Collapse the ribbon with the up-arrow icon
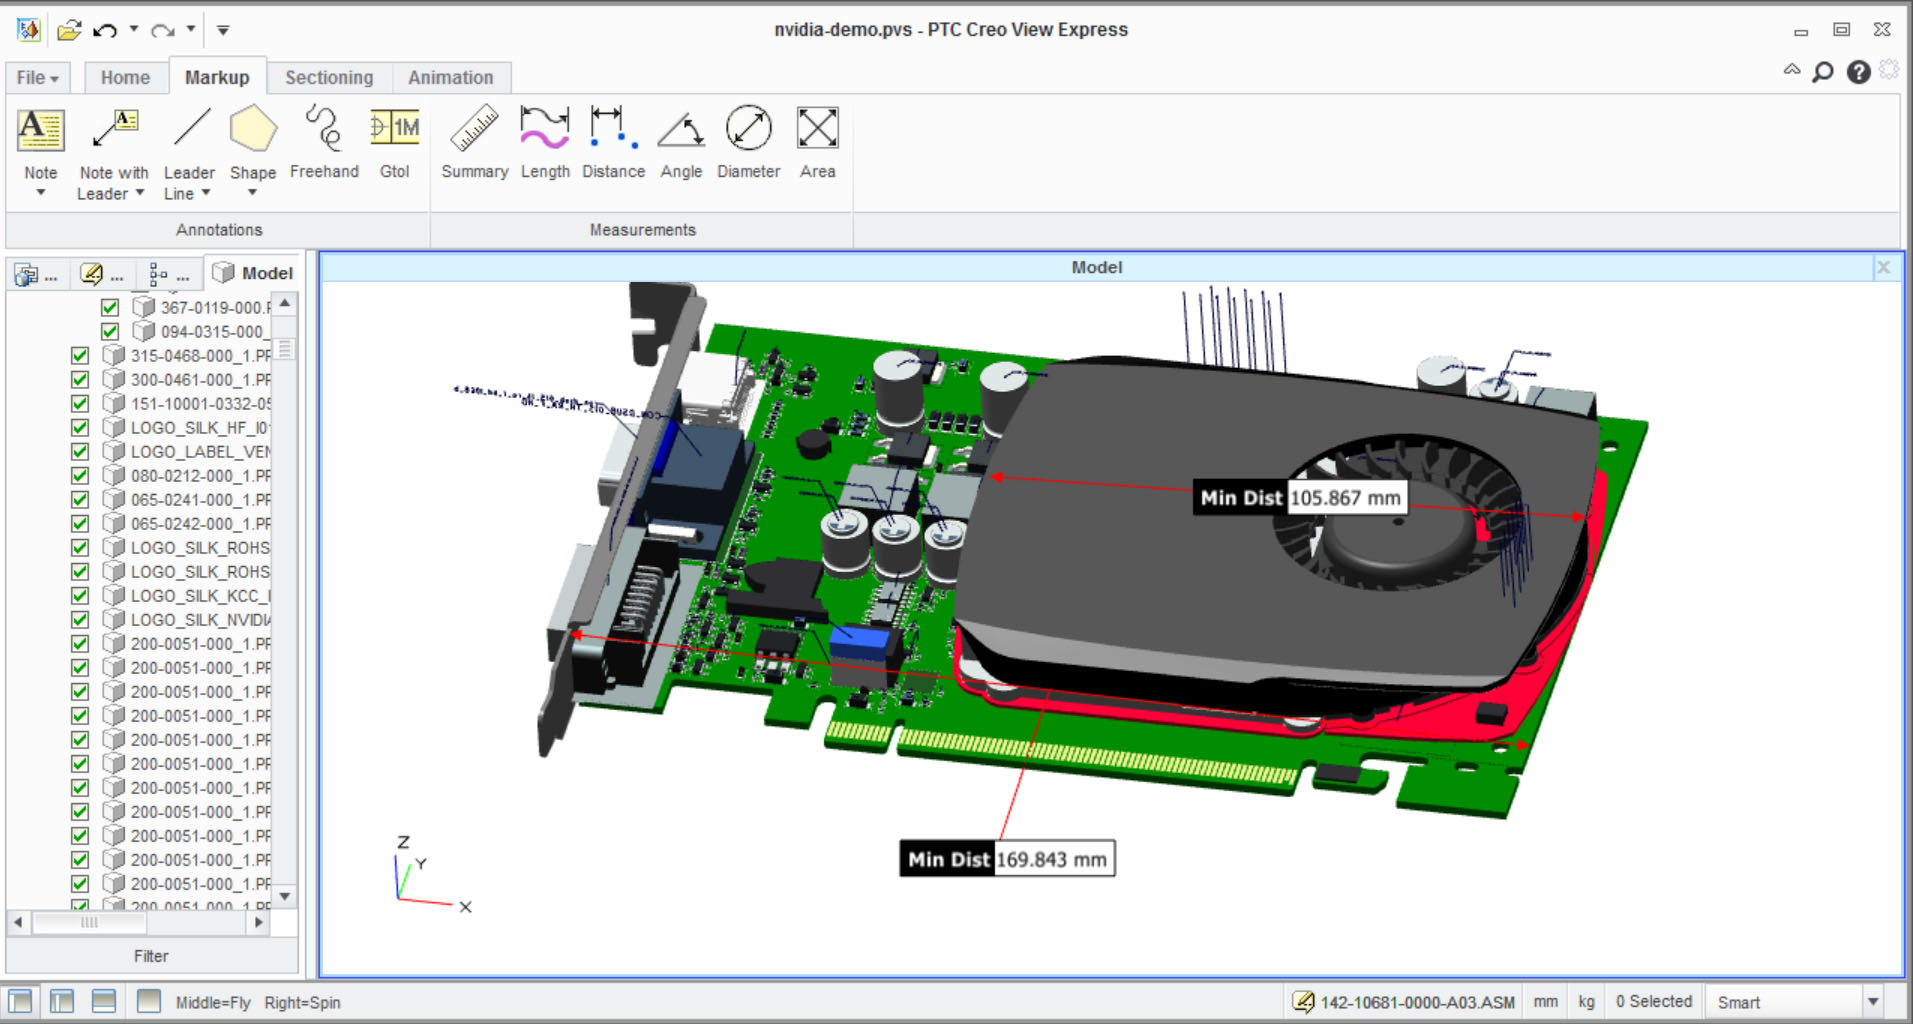The image size is (1913, 1024). pos(1792,70)
